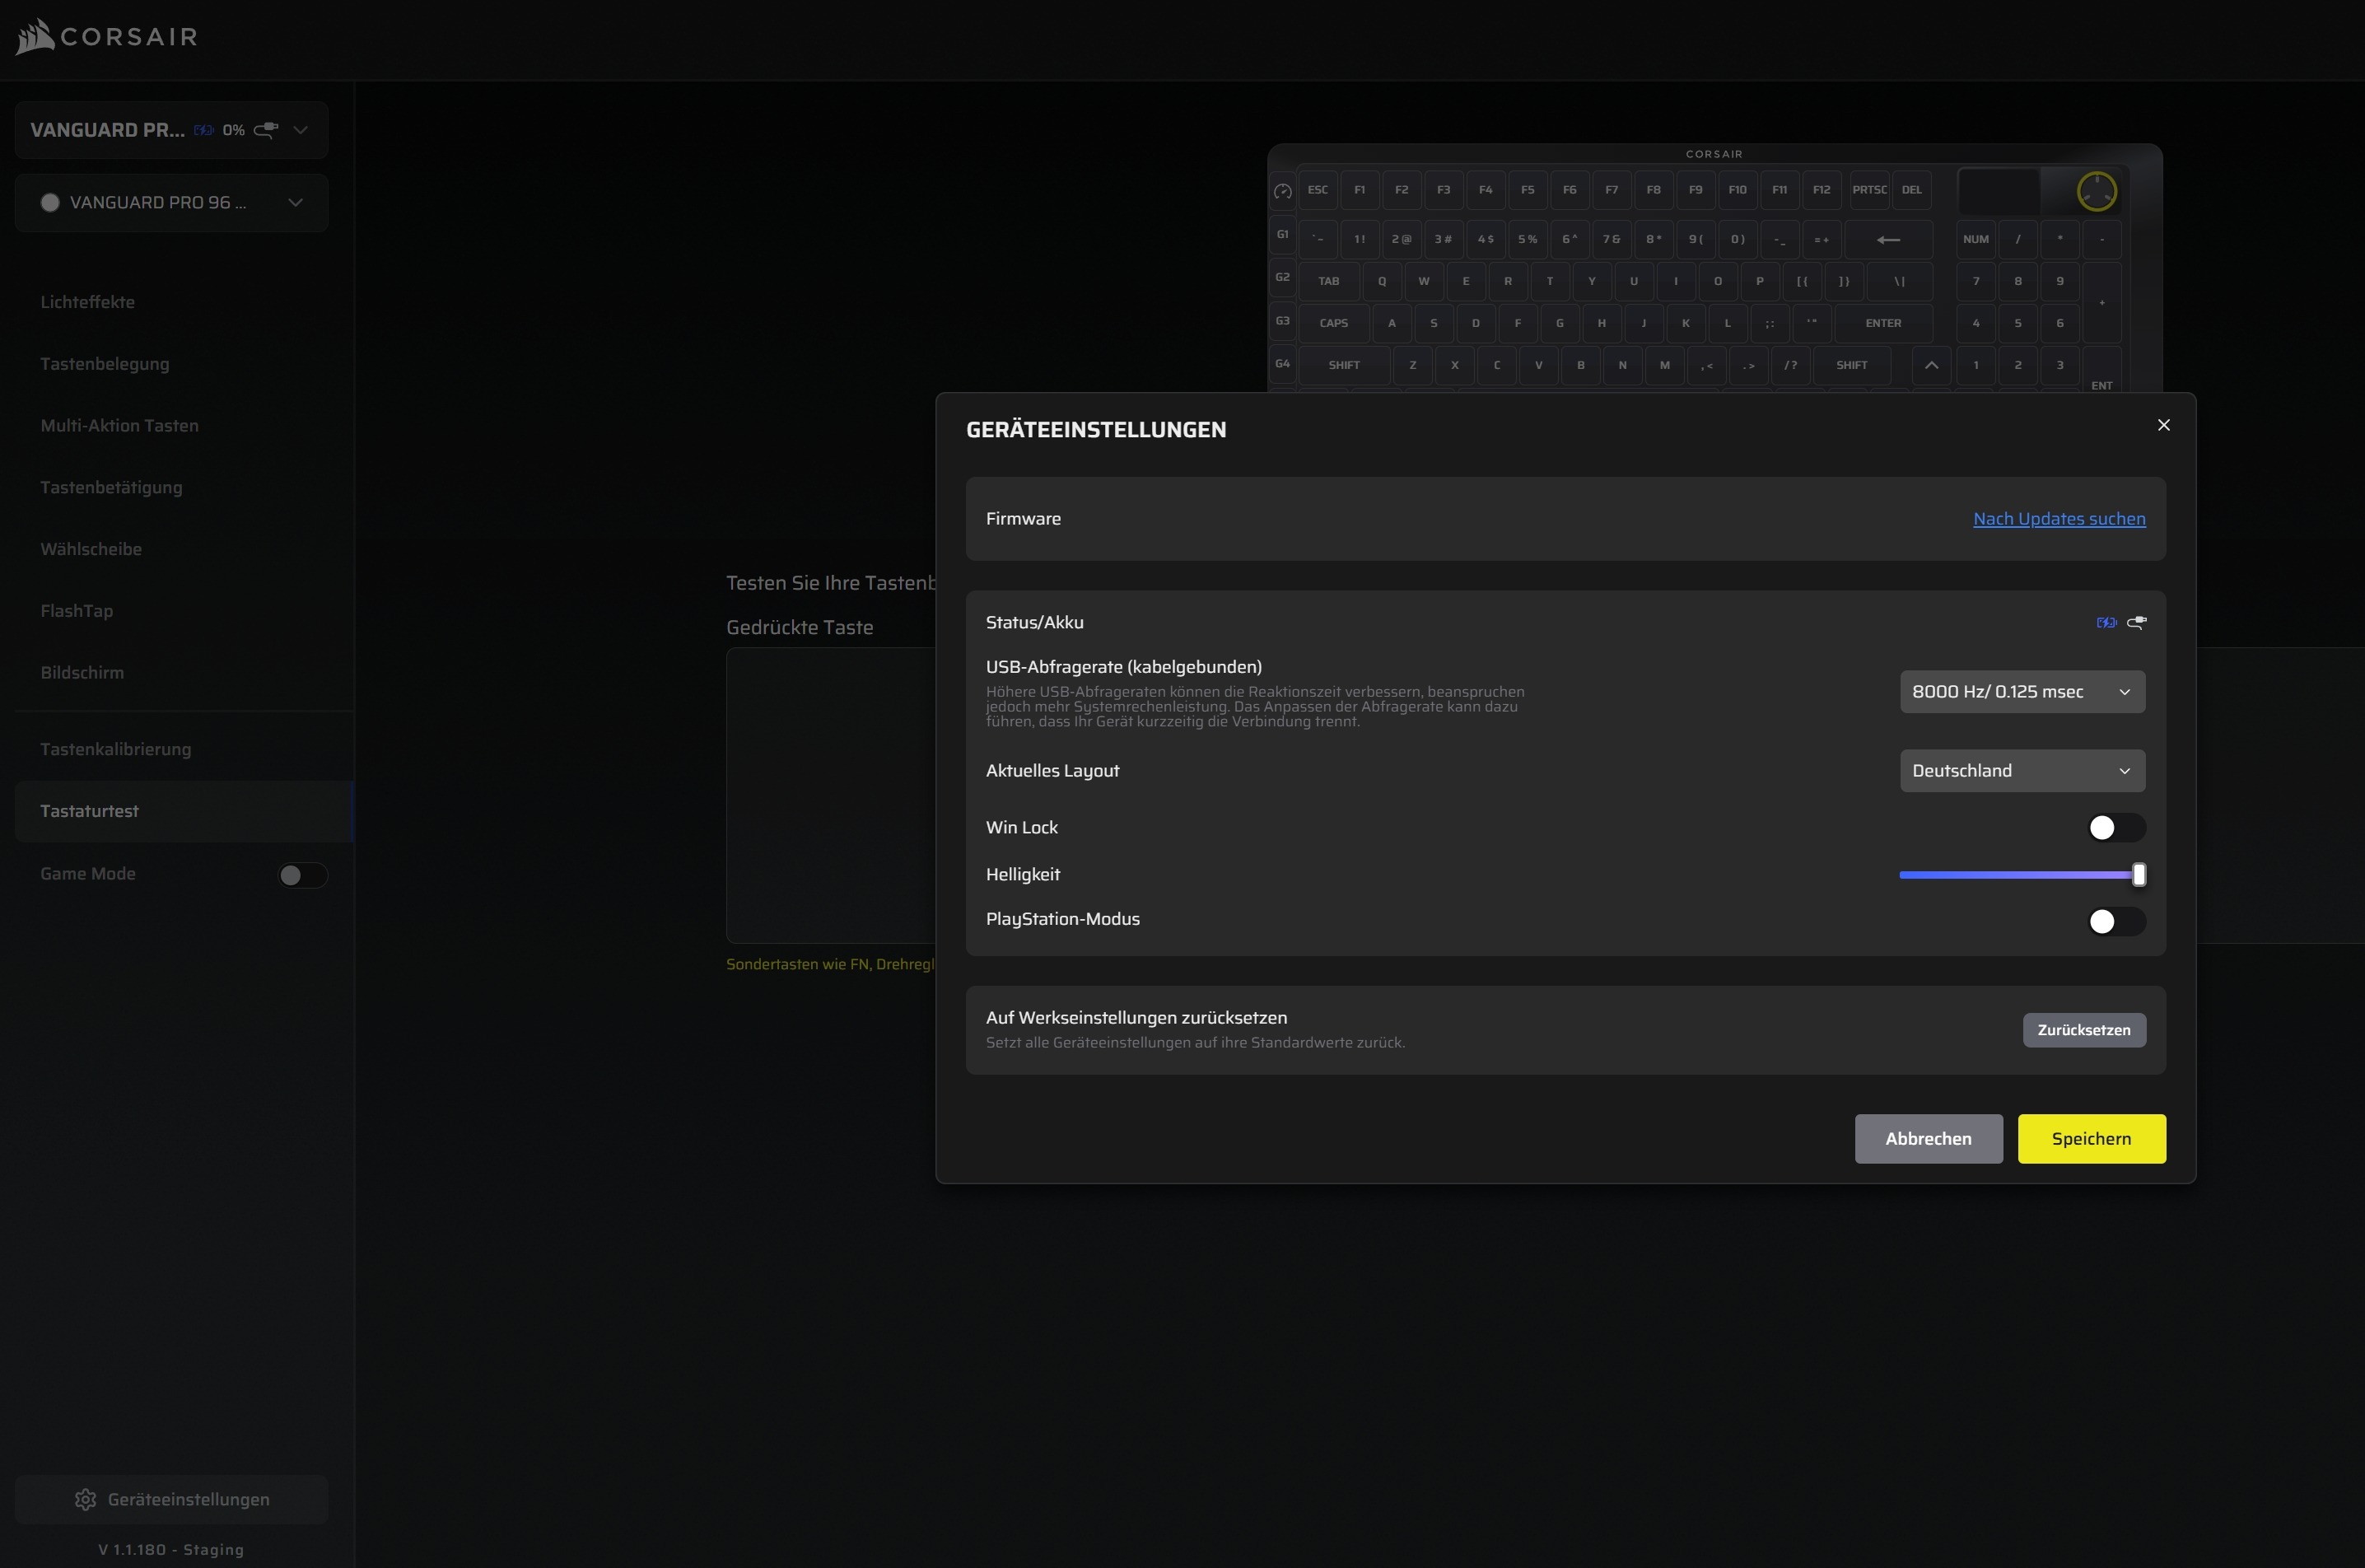Screen dimensions: 2365x1568
Task: Click USB connection icon in device header
Action: click(266, 130)
